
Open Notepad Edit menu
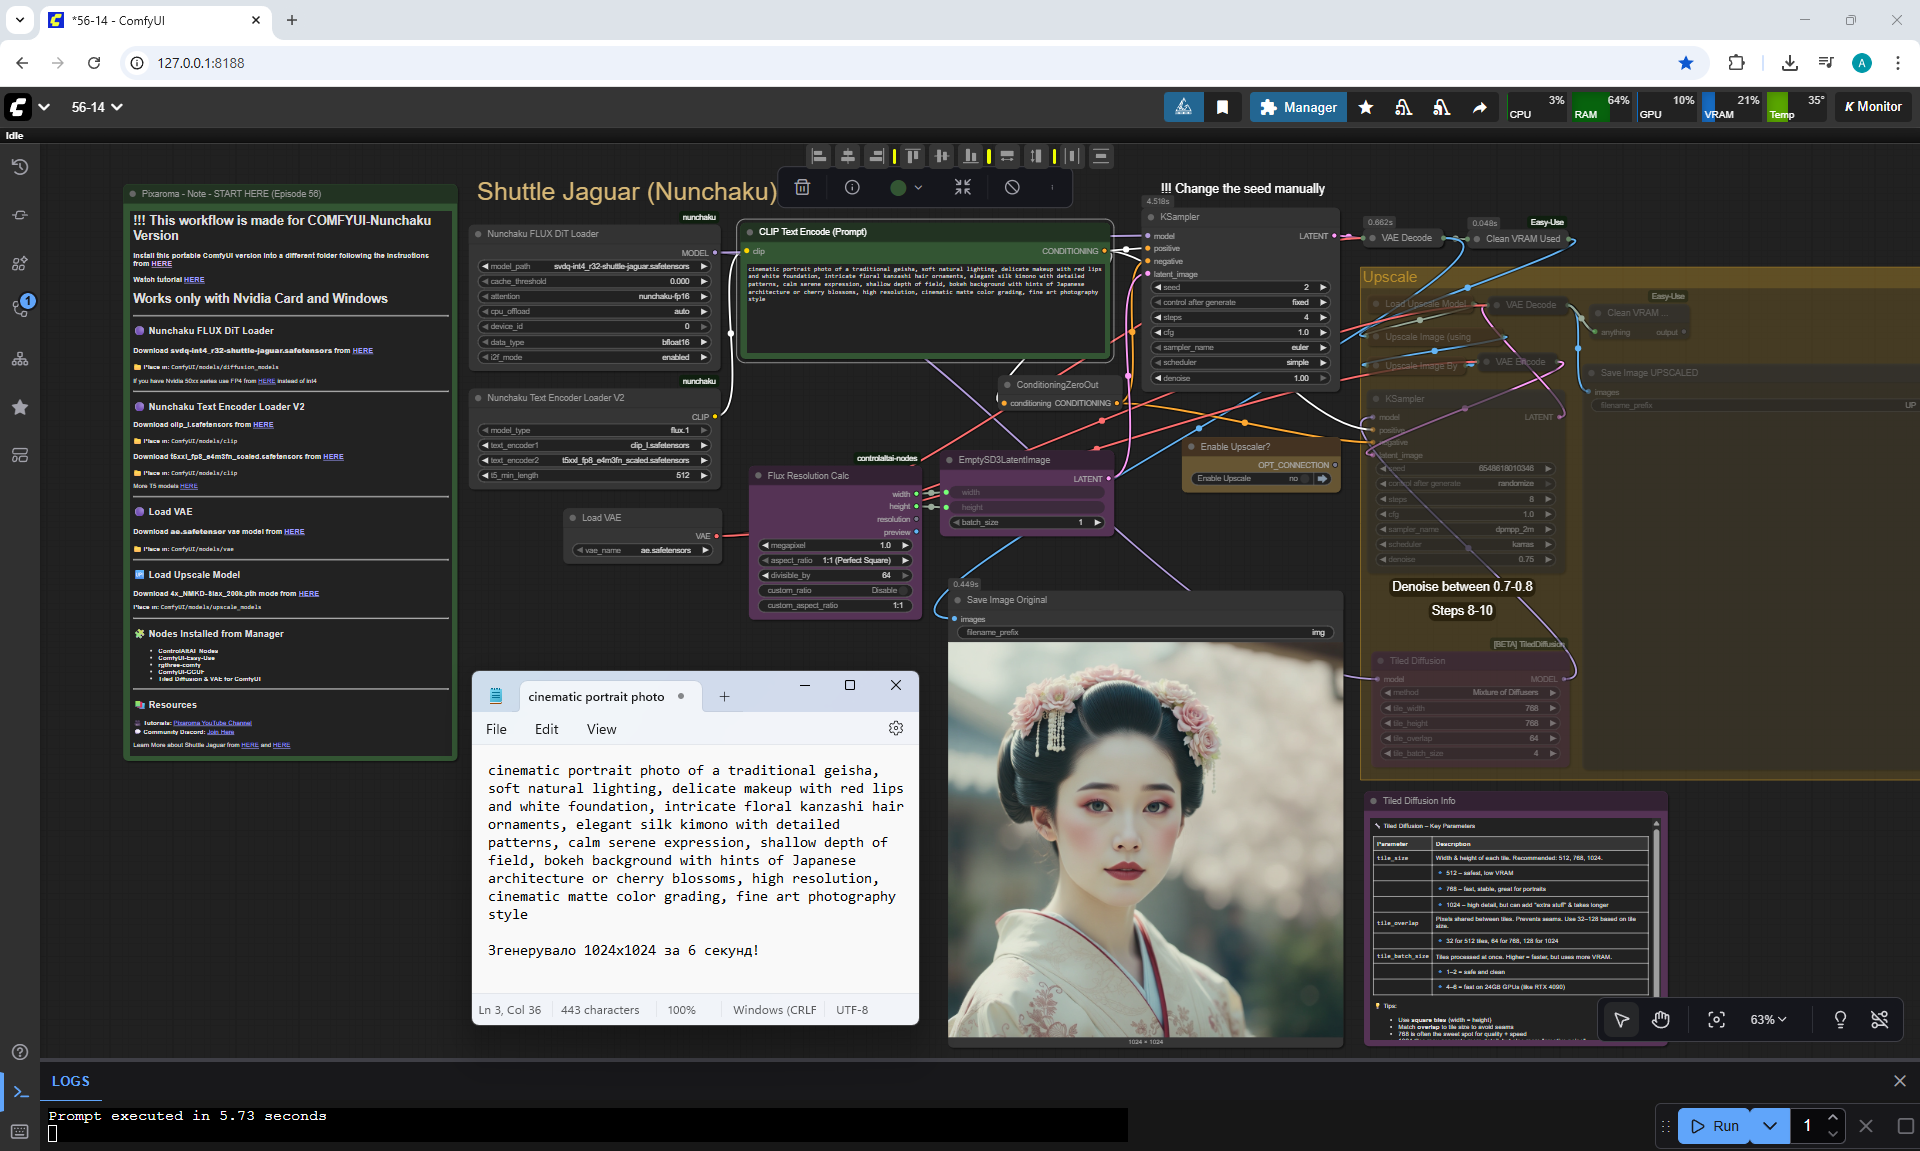point(546,729)
